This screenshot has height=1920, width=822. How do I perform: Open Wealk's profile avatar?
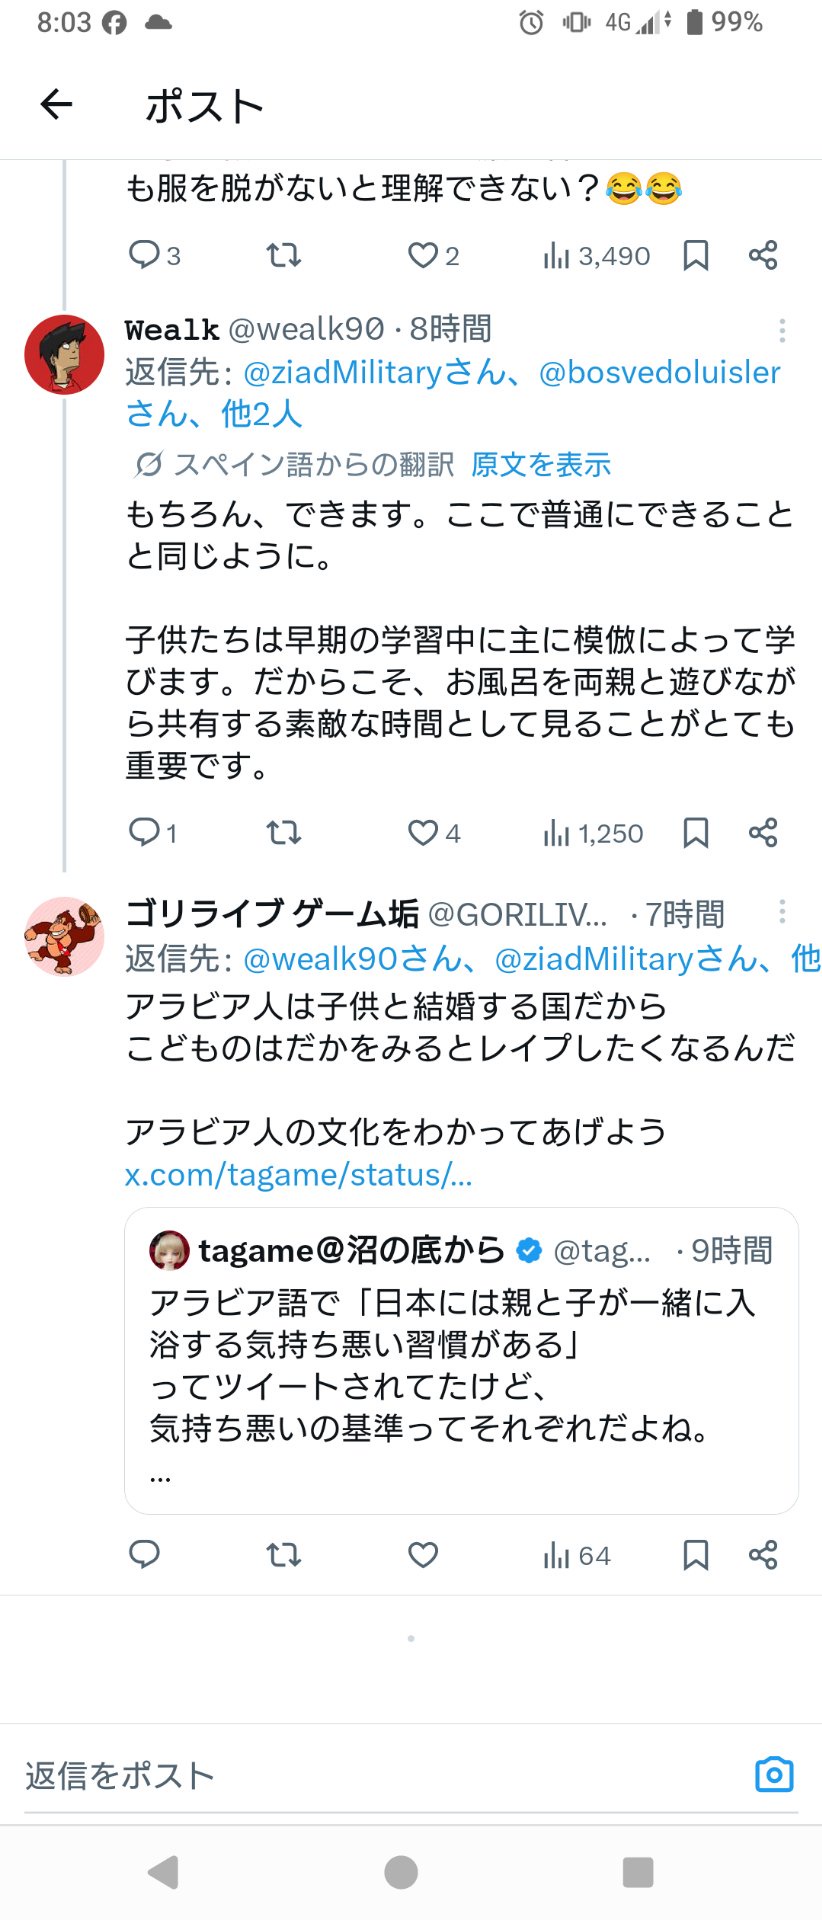pos(64,355)
